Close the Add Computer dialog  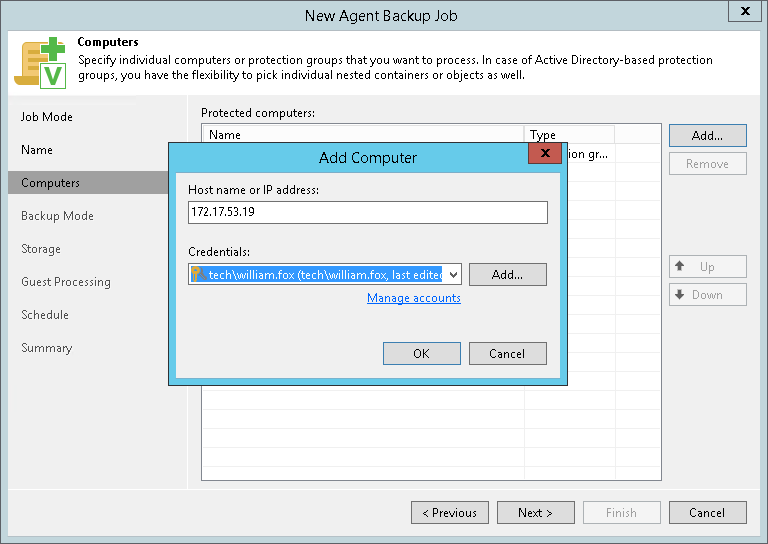tap(544, 154)
